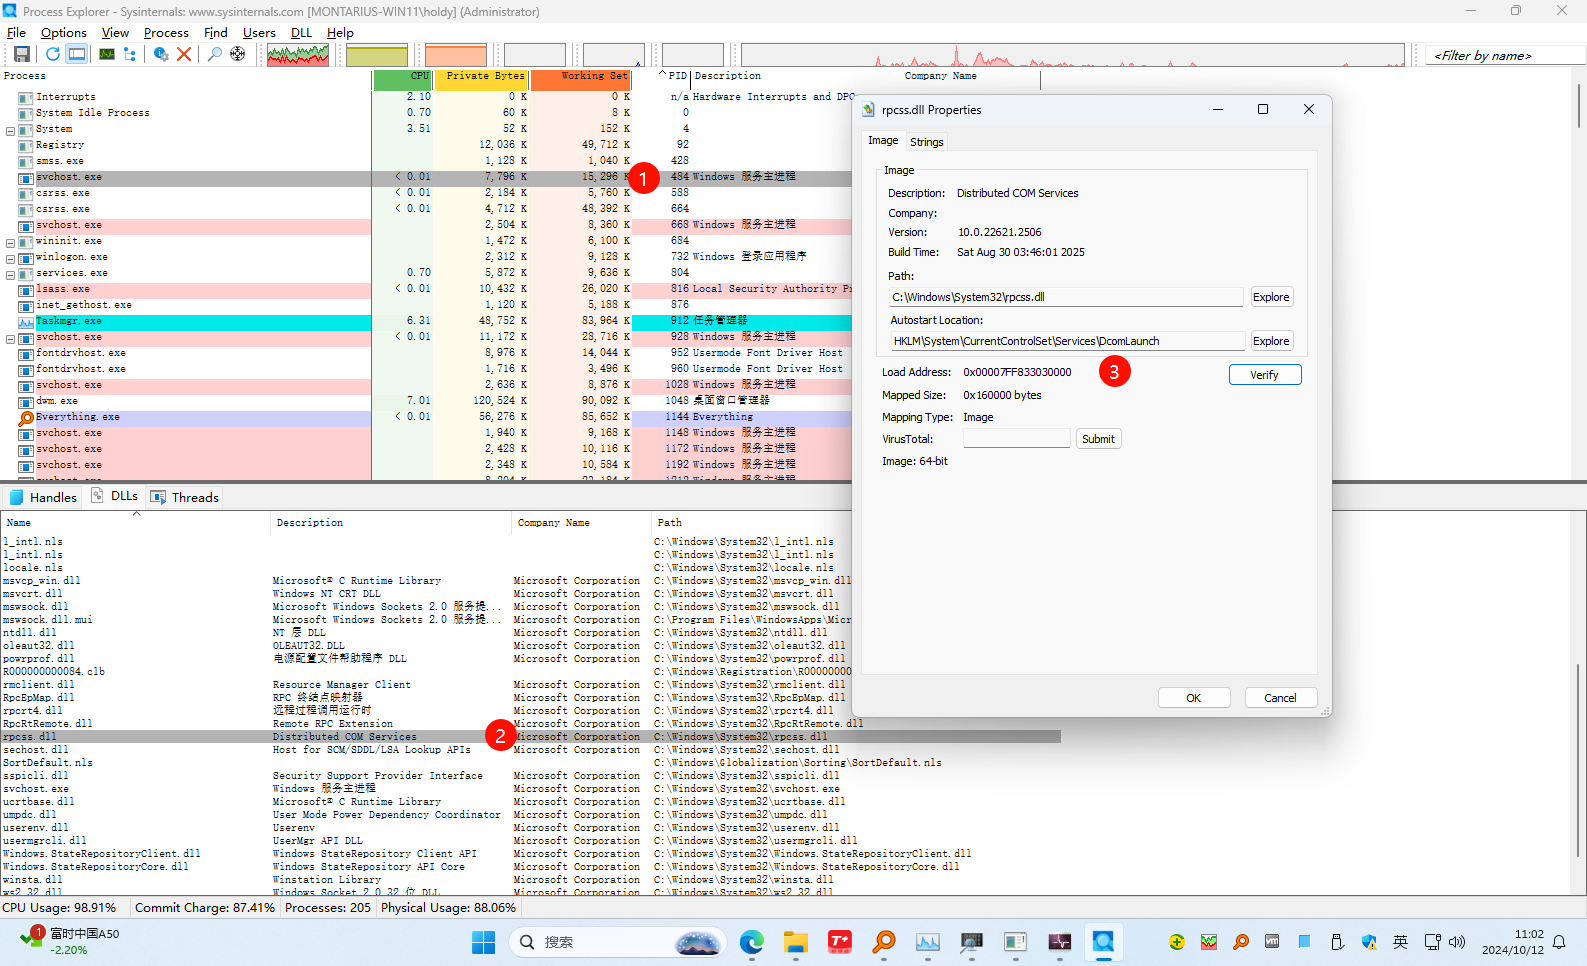The image size is (1587, 966).
Task: Open Microsoft Edge from the taskbar
Action: pos(752,942)
